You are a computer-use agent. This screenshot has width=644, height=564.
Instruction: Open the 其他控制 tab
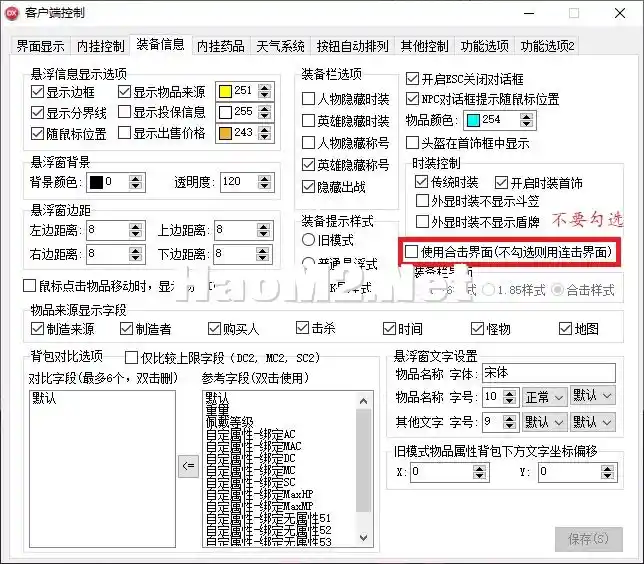pyautogui.click(x=425, y=46)
